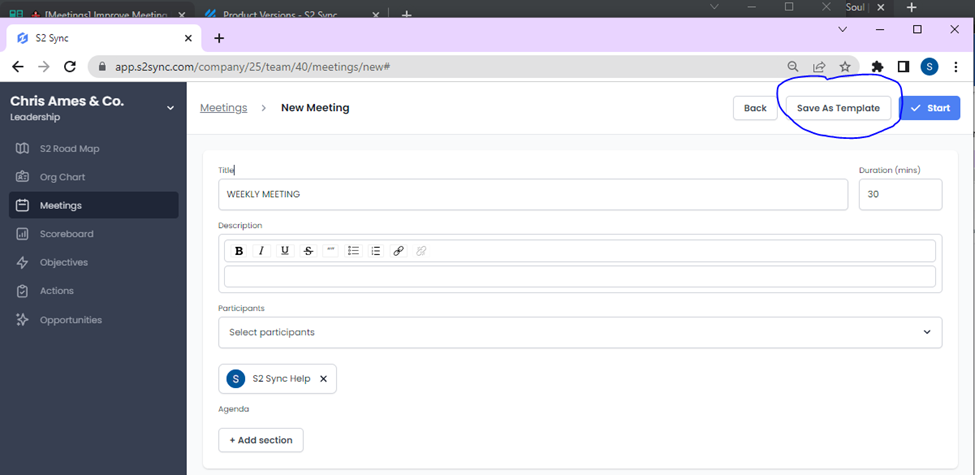Bookmark this page with star
Viewport: 975px width, 475px height.
pos(844,67)
